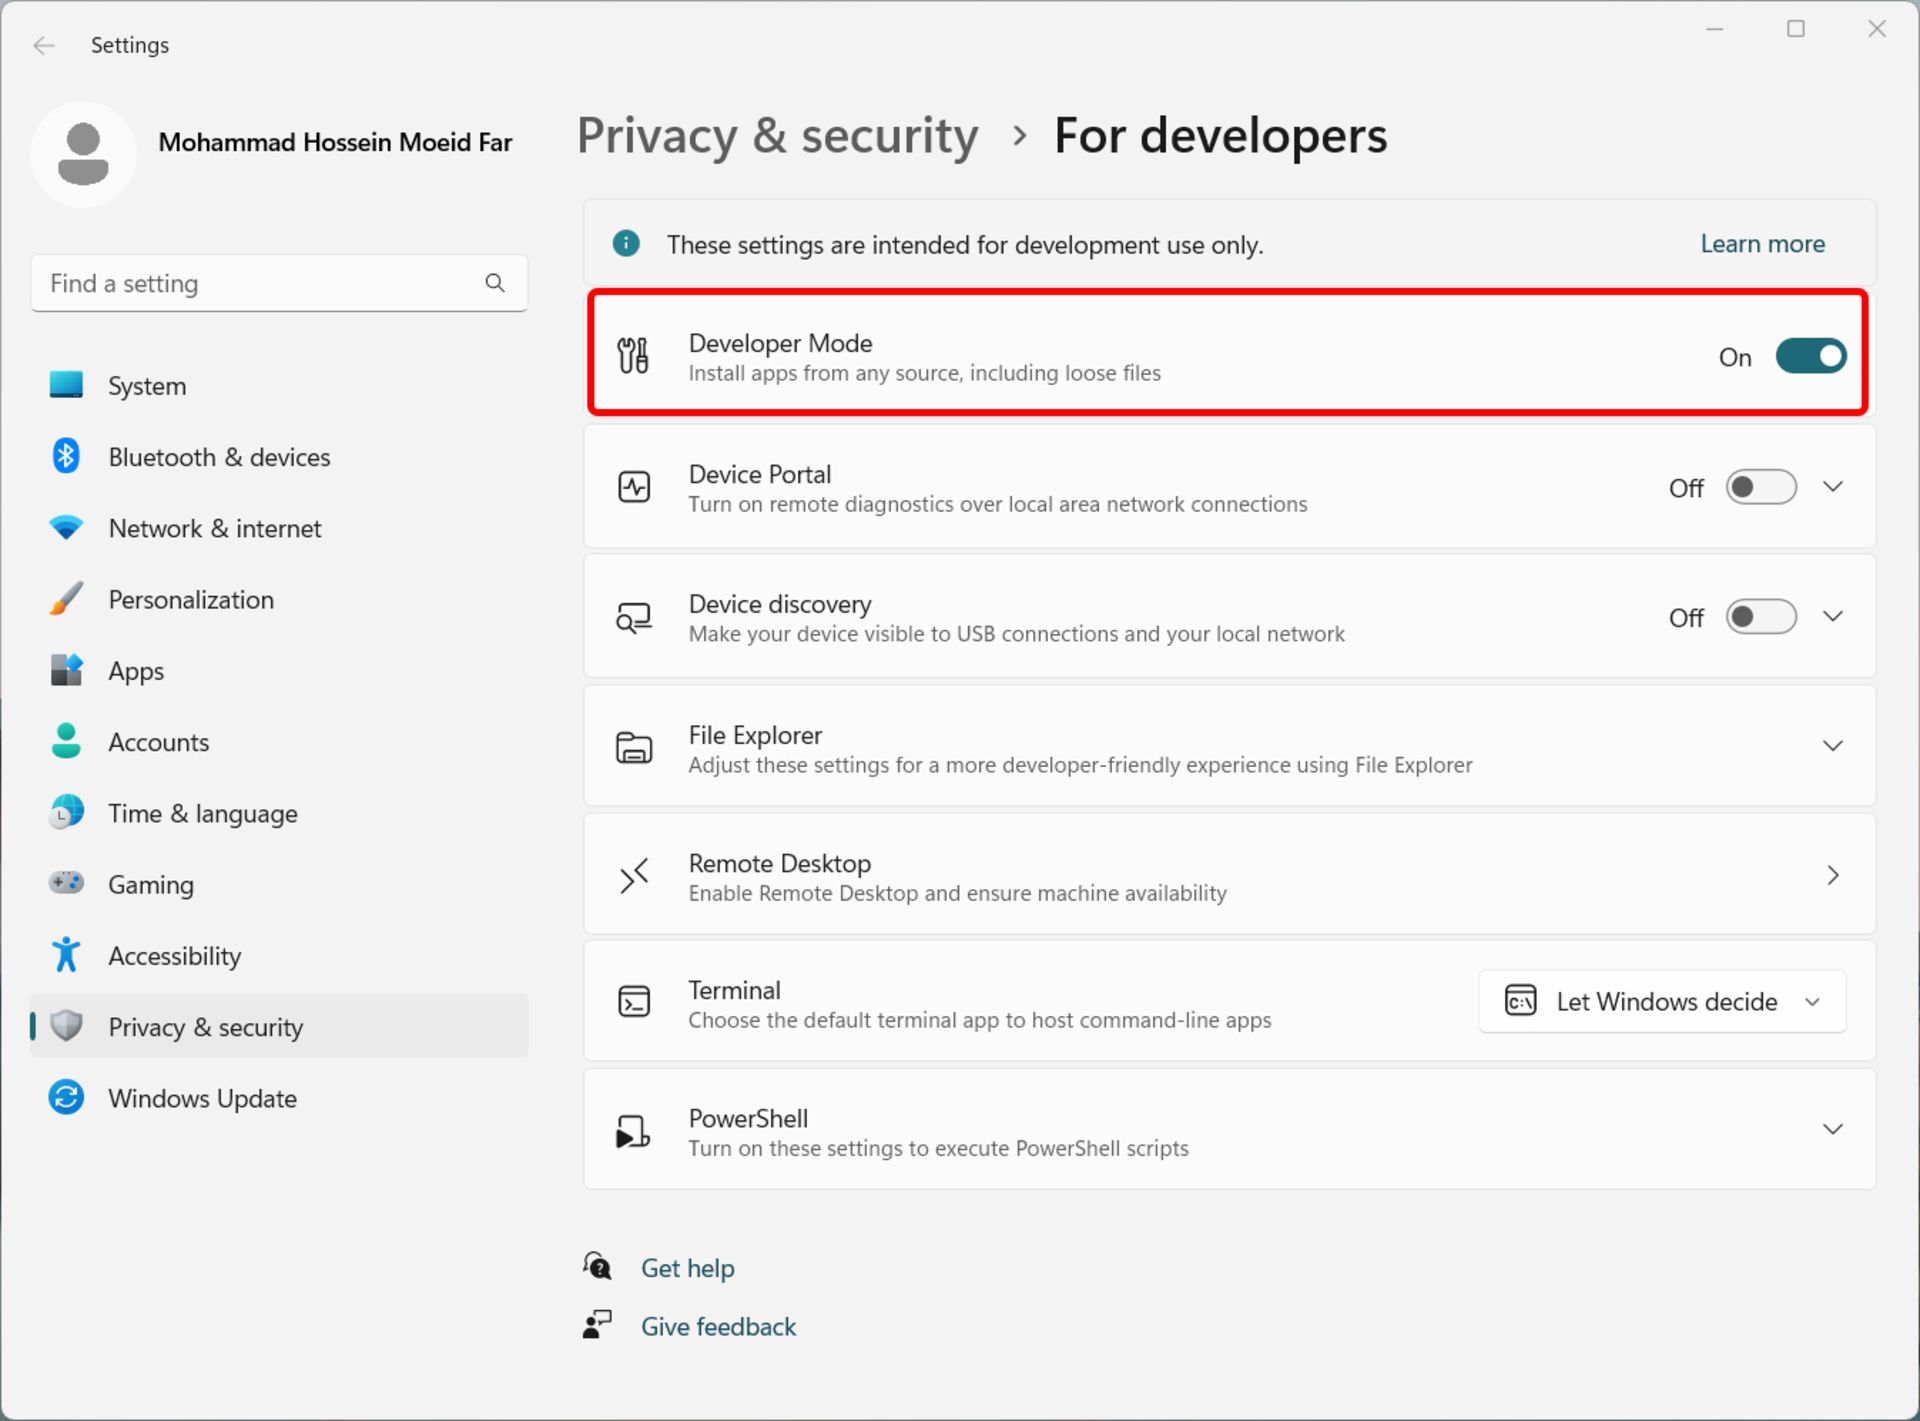Click the search magnifier icon

495,283
